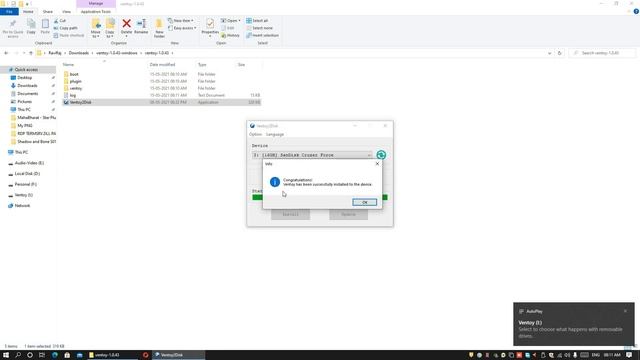Image resolution: width=640 pixels, height=360 pixels.
Task: Open the Move to dropdown
Action: (x=96, y=29)
